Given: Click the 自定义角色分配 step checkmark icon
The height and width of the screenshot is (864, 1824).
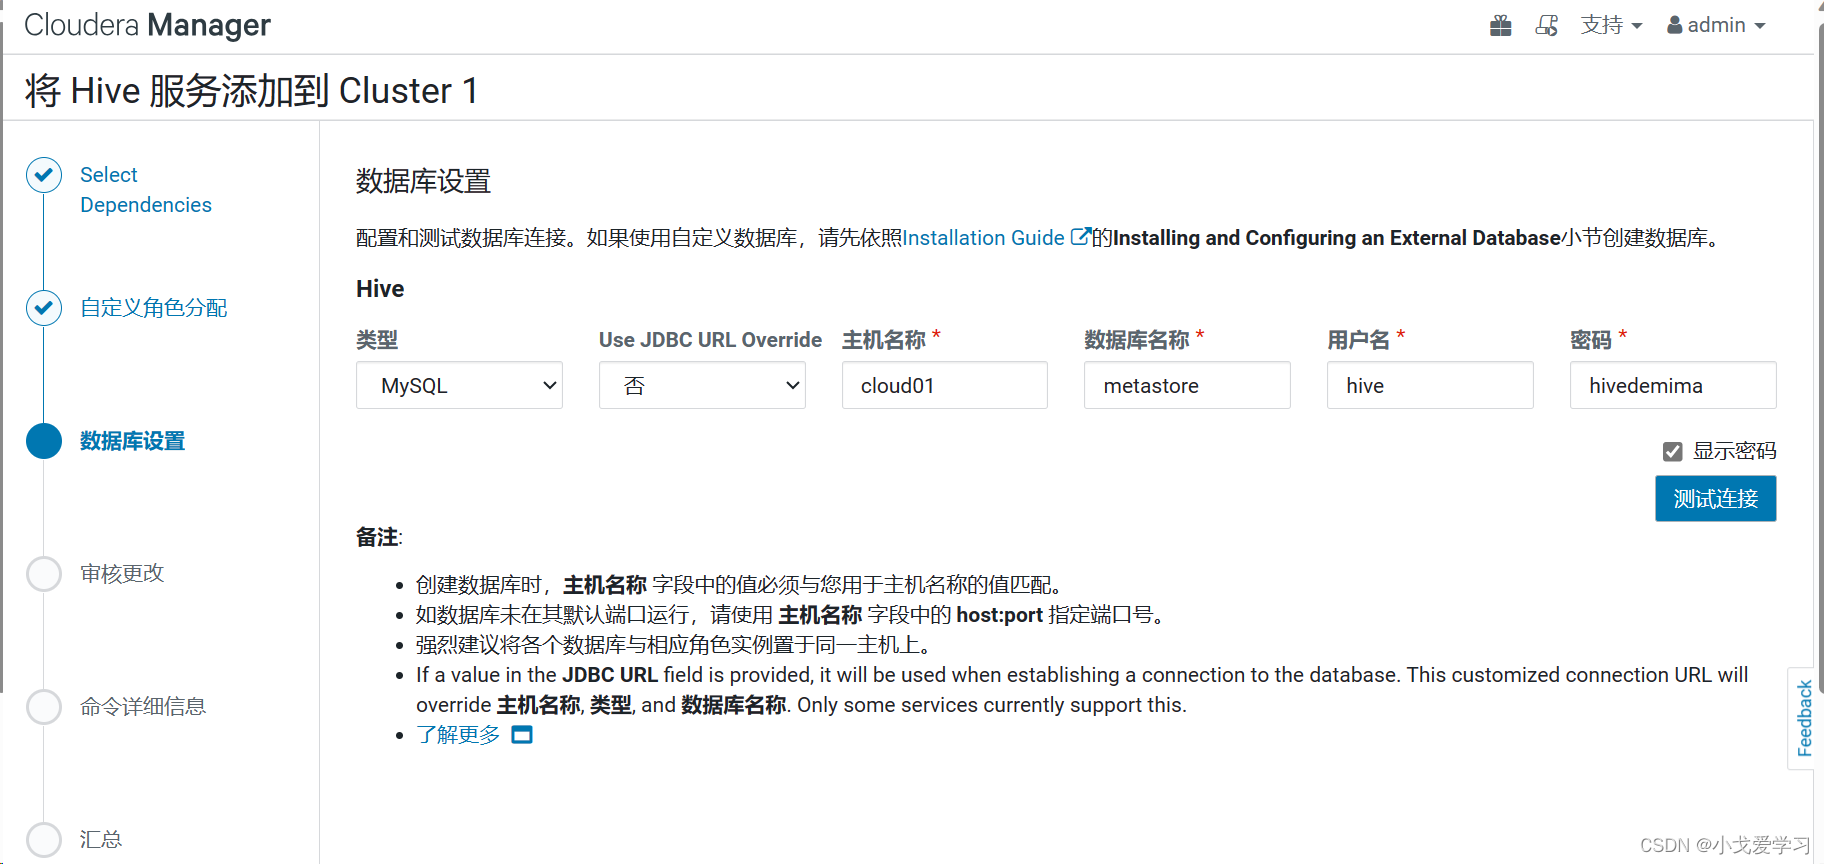Looking at the screenshot, I should pos(44,308).
